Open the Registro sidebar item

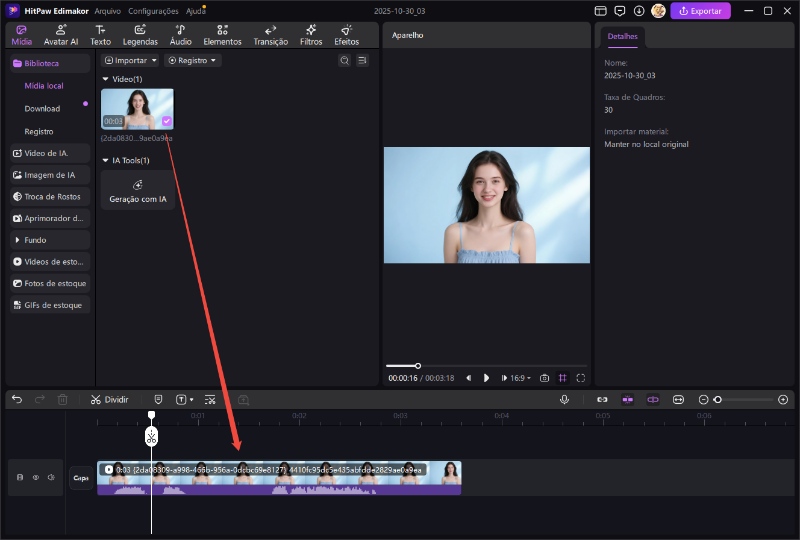(39, 132)
